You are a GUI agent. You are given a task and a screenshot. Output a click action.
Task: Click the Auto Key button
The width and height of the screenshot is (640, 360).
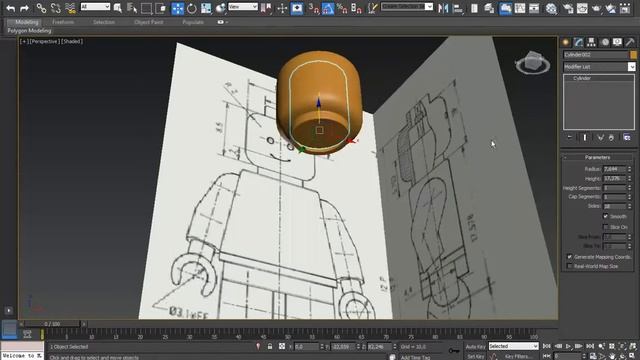[x=476, y=347]
